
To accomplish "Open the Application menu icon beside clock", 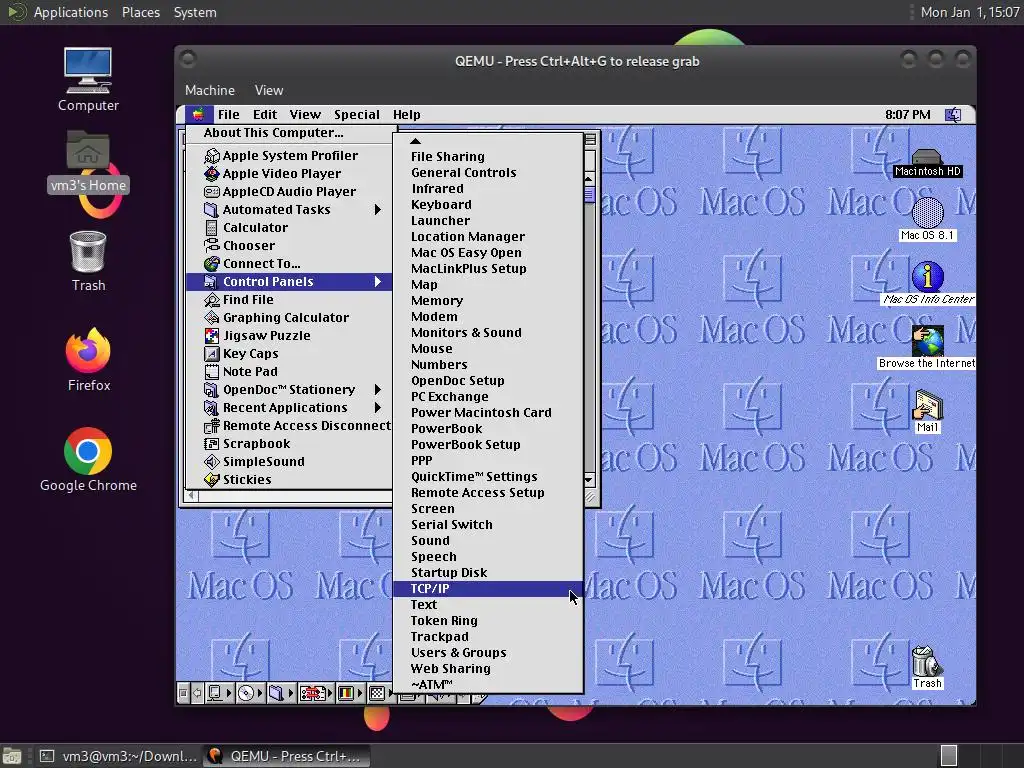I will coord(953,115).
